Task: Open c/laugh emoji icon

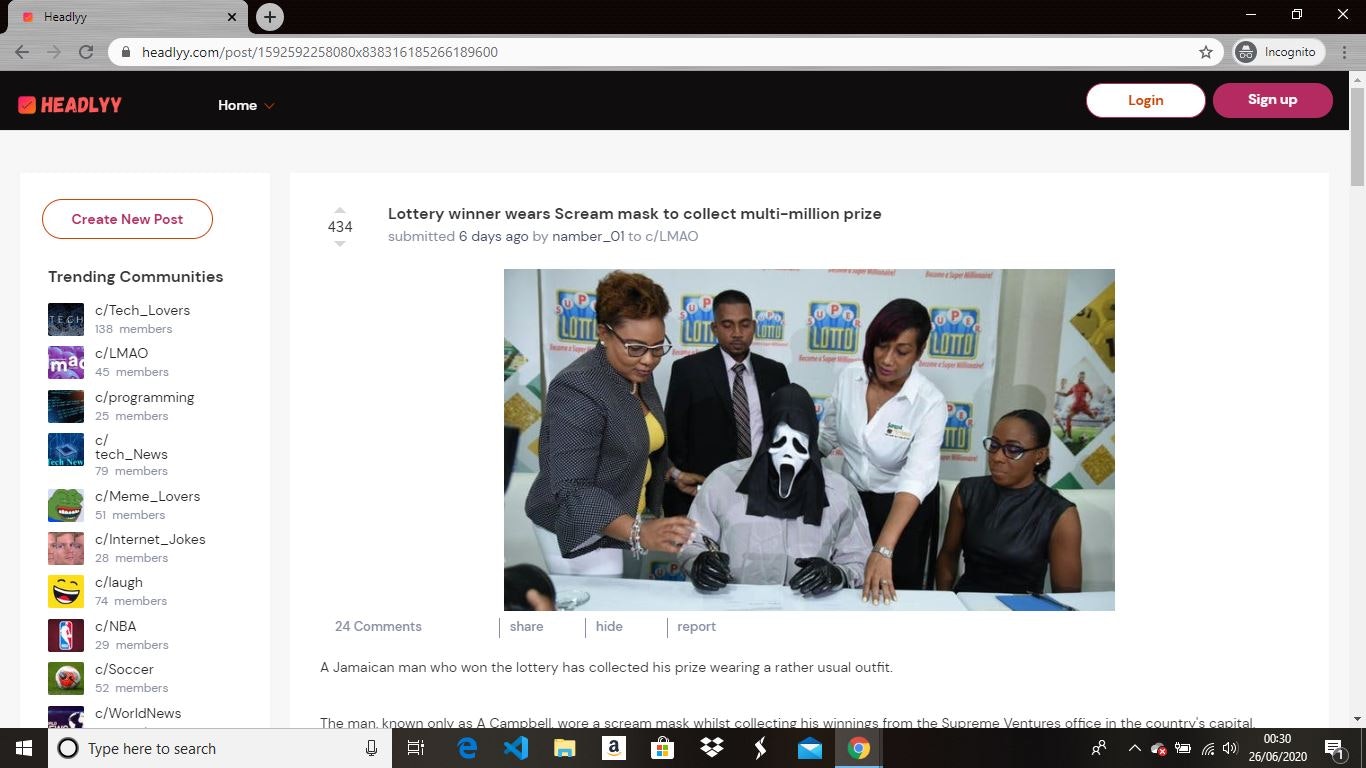Action: pos(66,591)
